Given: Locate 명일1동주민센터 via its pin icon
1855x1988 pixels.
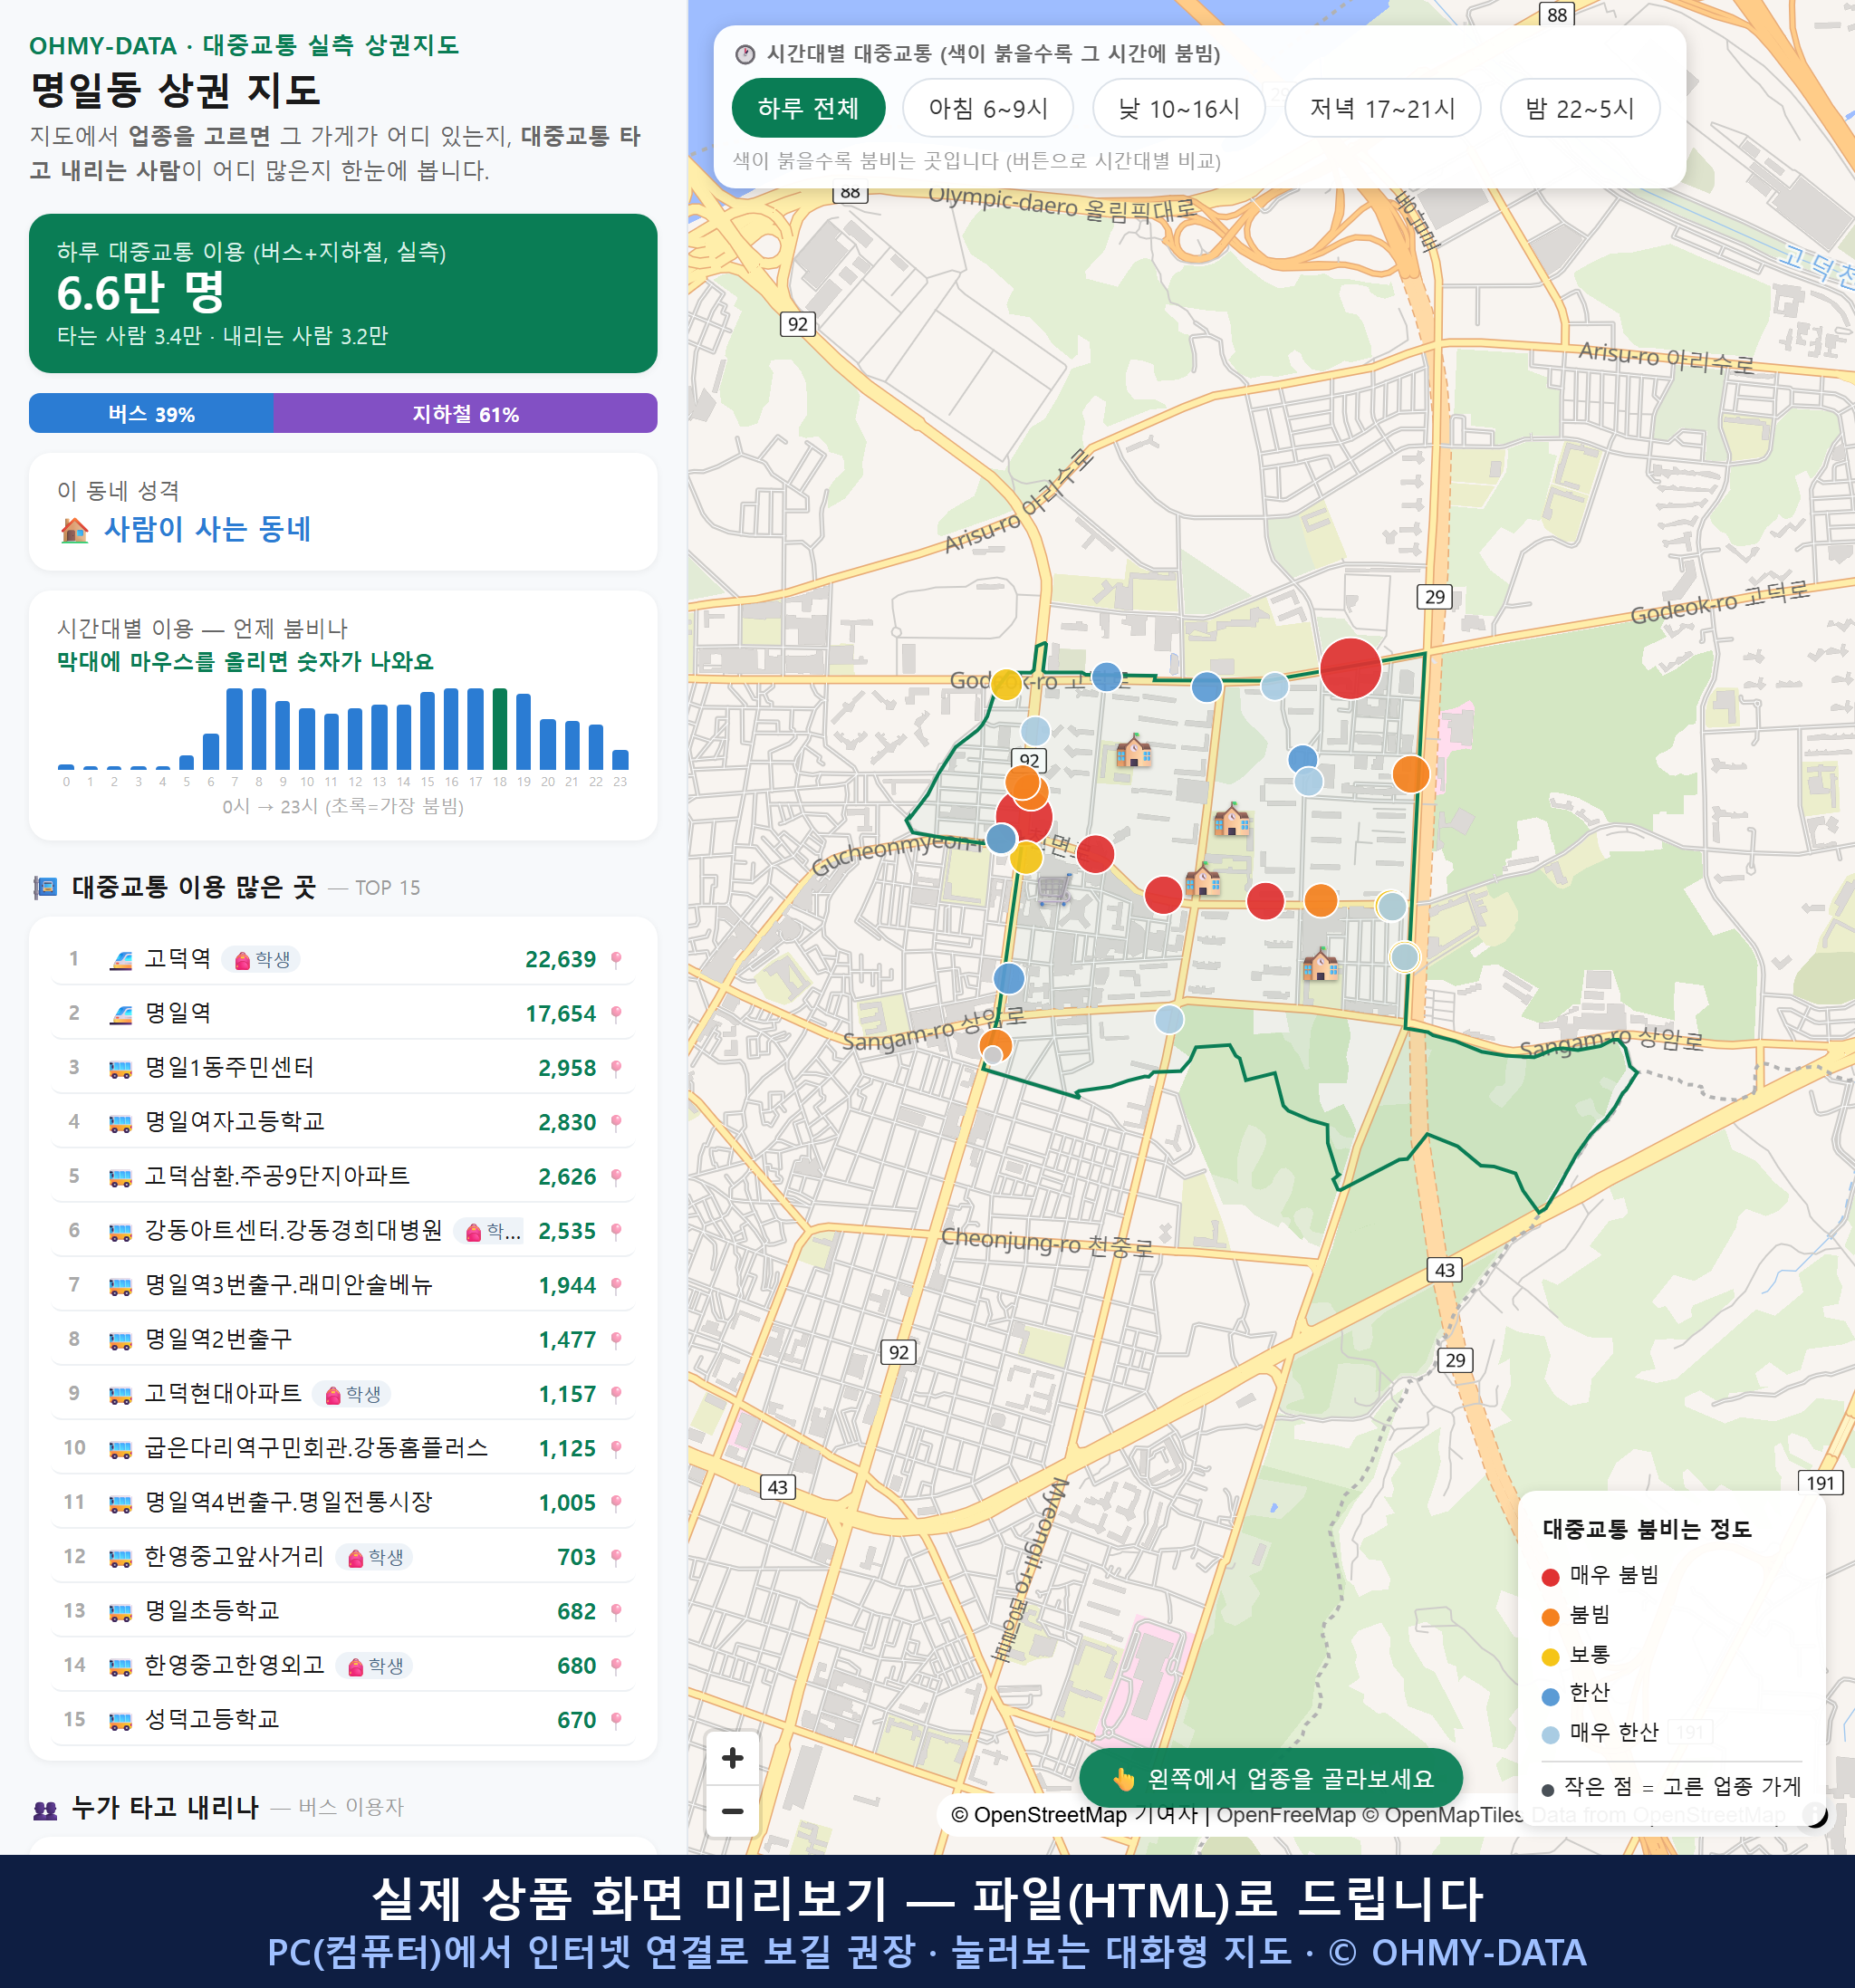Looking at the screenshot, I should click(616, 1068).
